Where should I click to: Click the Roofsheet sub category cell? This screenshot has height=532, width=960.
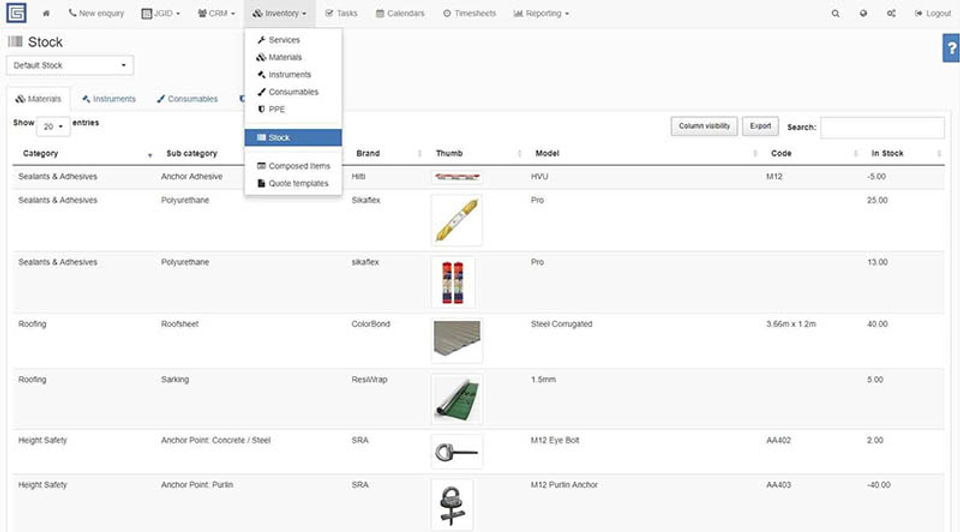pos(180,324)
